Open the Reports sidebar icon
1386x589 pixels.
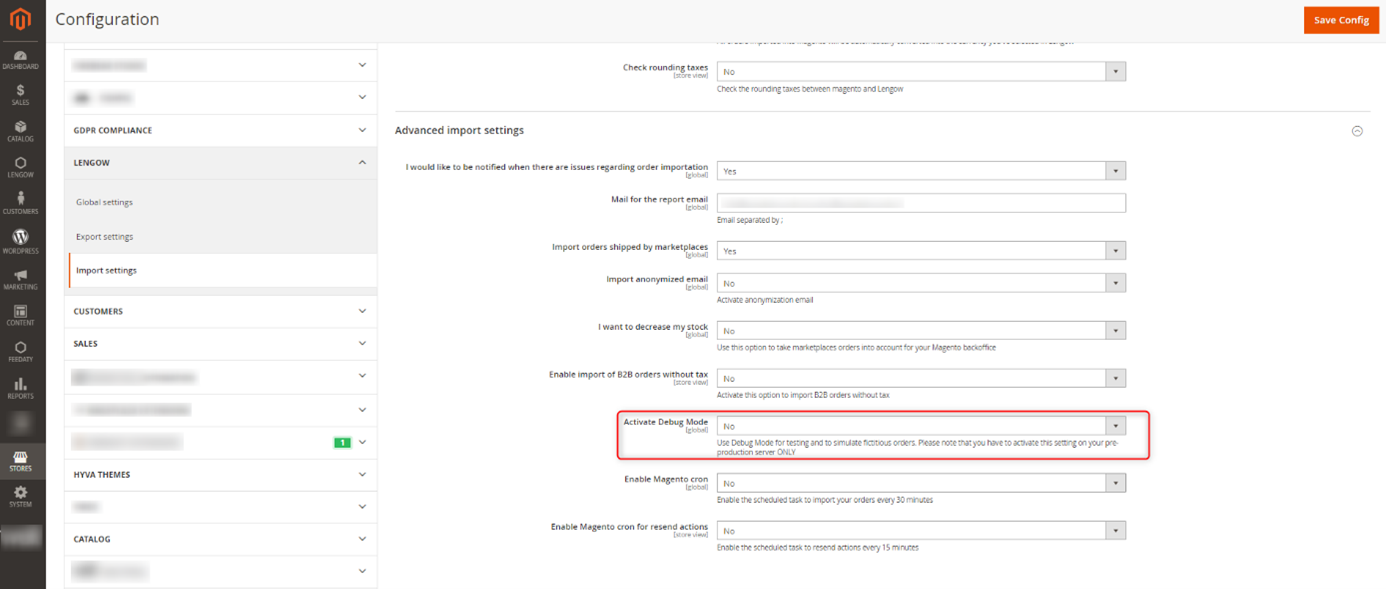(21, 387)
